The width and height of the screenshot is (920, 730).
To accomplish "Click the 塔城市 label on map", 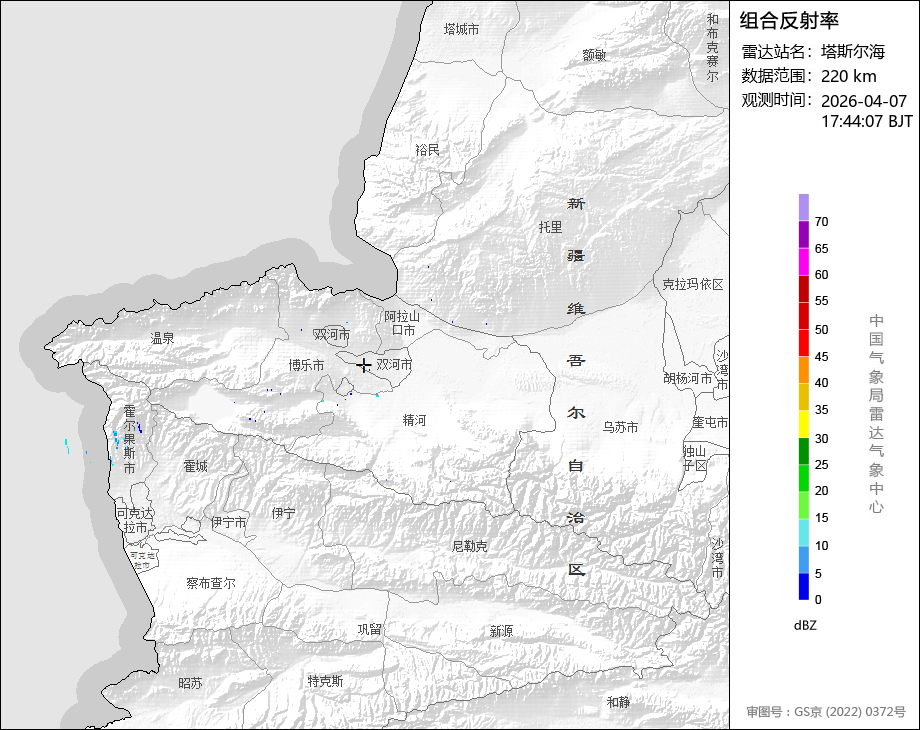I will tap(461, 30).
